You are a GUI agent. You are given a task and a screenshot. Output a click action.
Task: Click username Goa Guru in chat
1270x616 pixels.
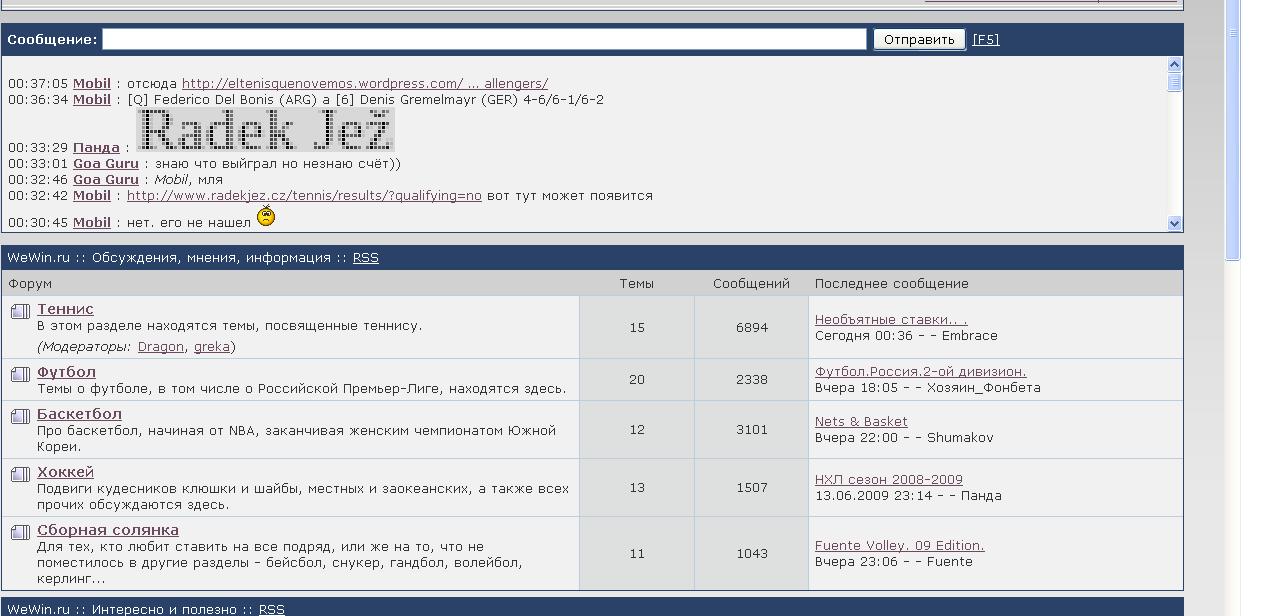(106, 164)
